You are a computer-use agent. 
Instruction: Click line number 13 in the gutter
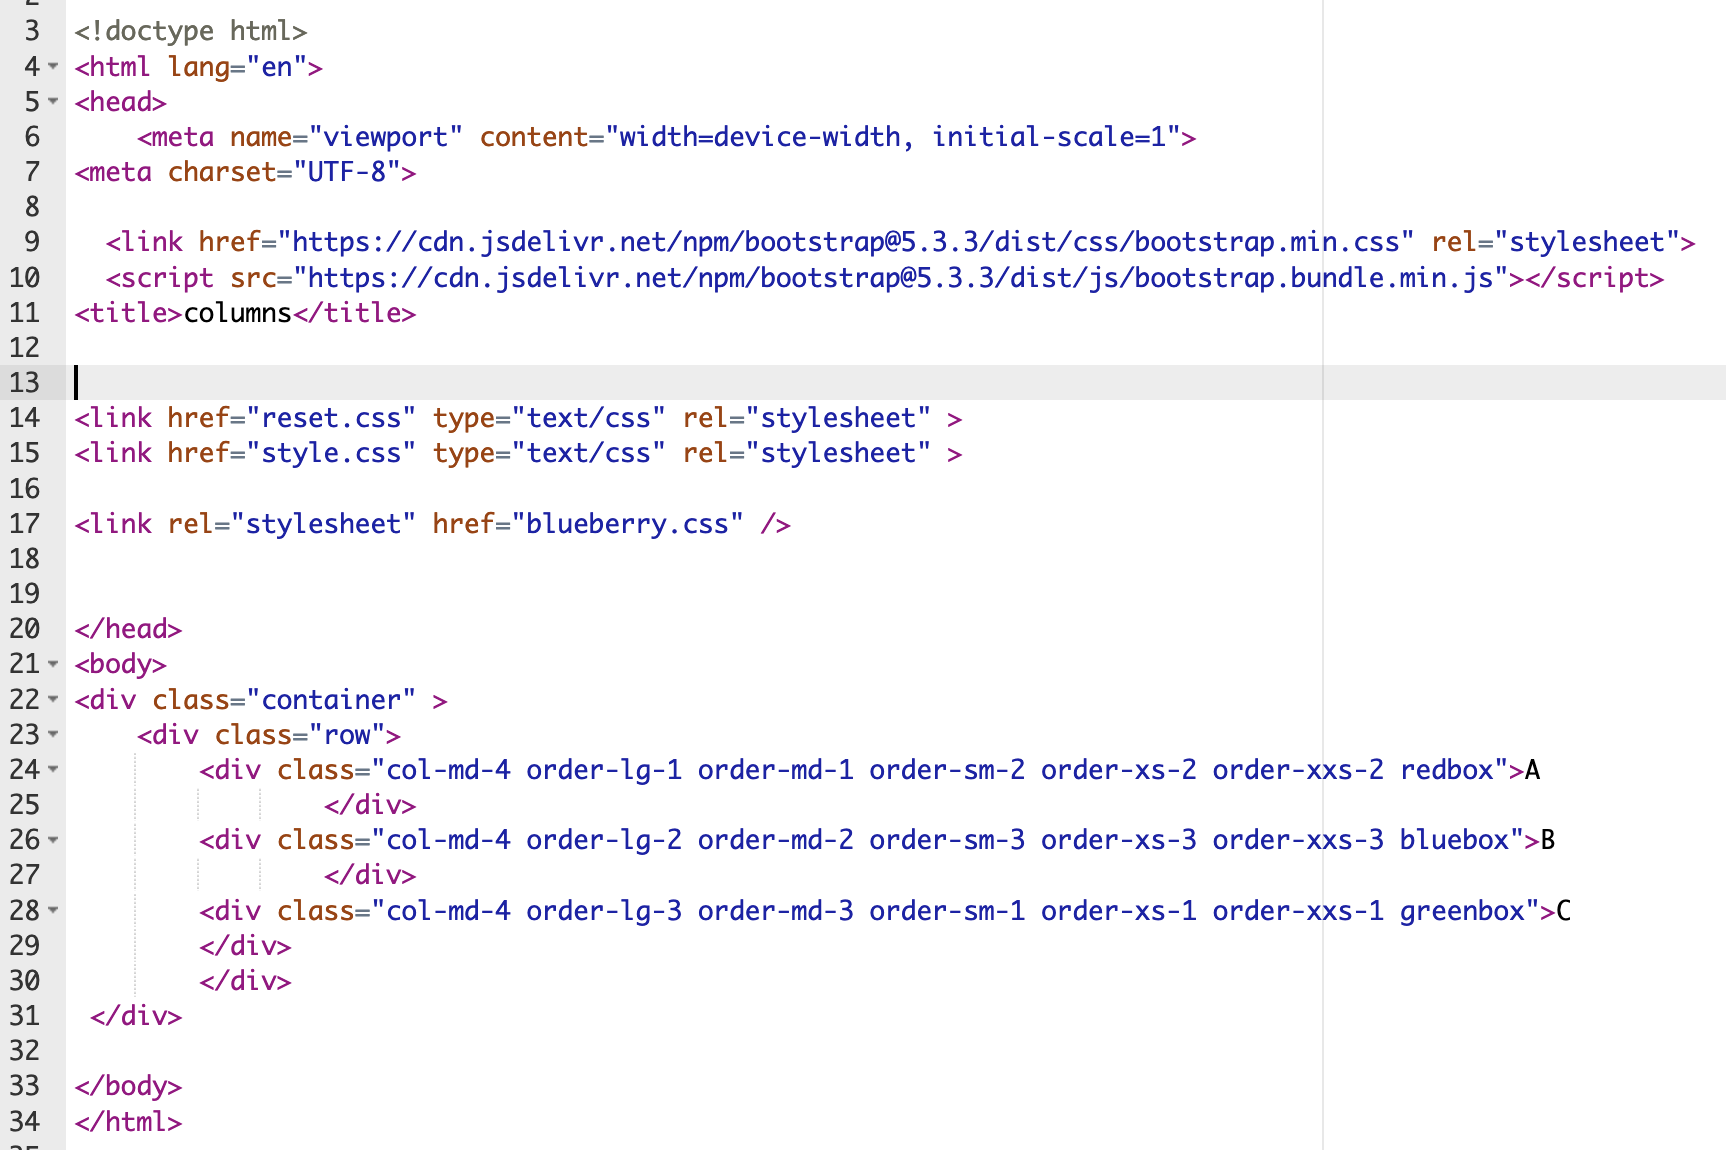[26, 383]
